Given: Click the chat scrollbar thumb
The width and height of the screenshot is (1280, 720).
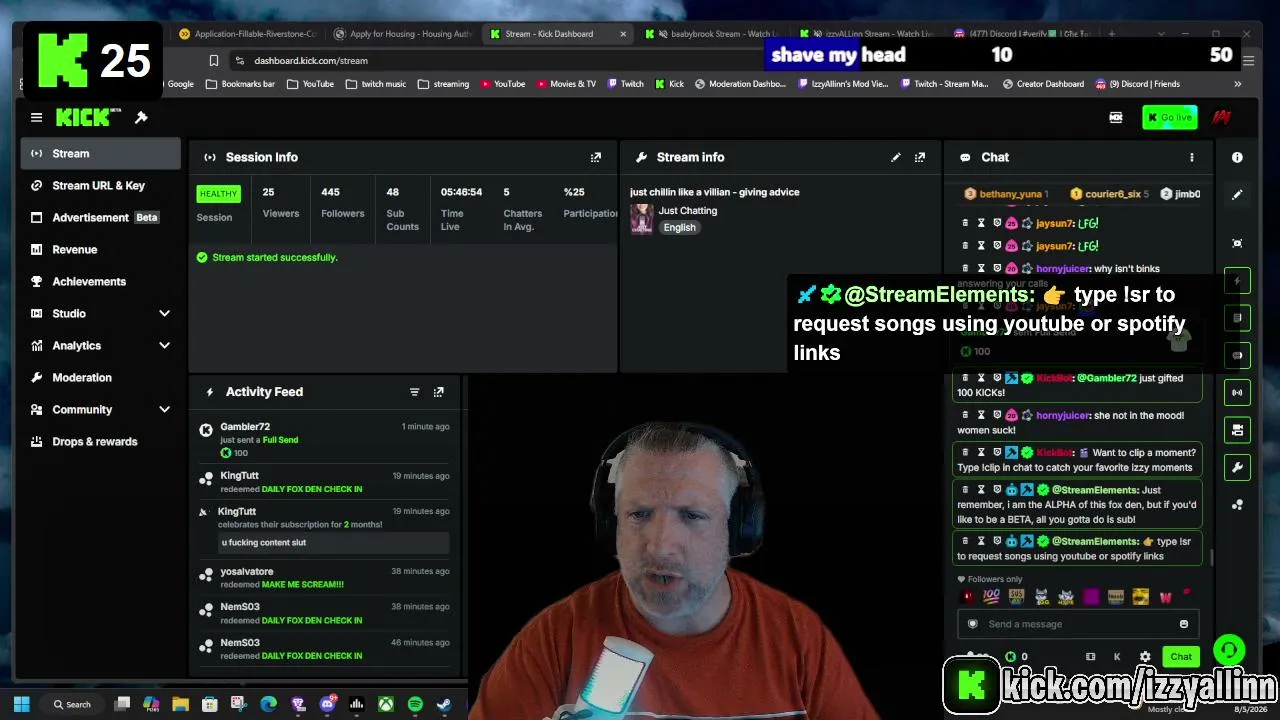Looking at the screenshot, I should (x=1212, y=557).
